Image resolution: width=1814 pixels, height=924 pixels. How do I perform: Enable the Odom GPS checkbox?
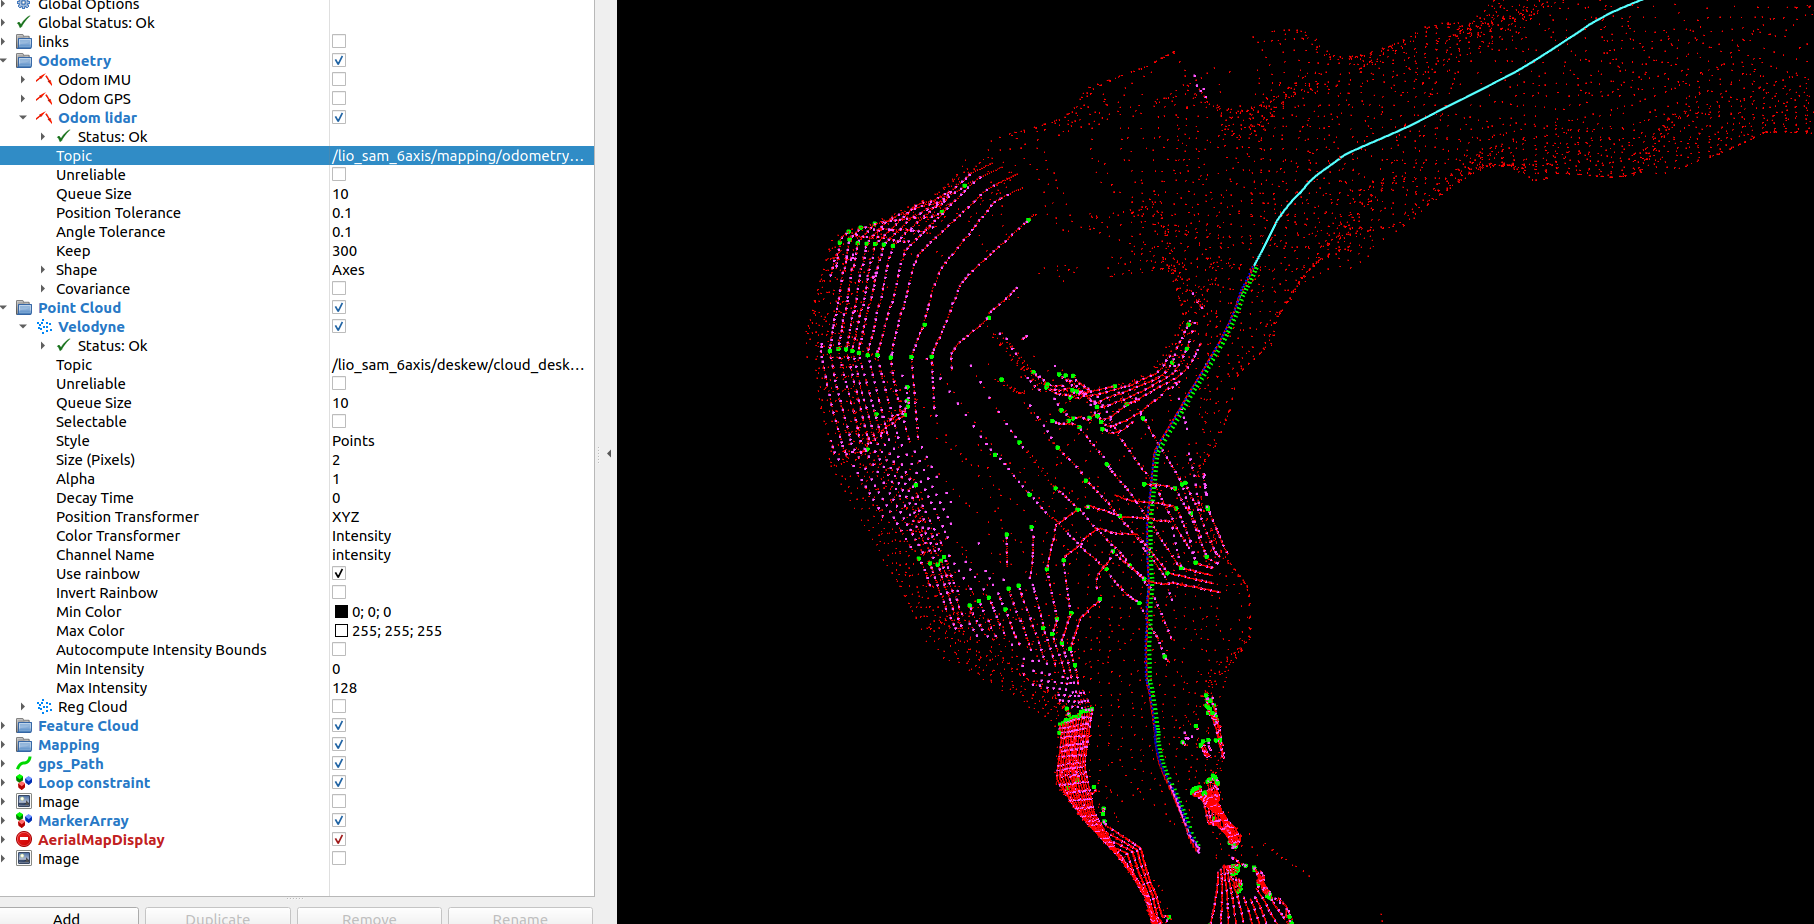339,98
